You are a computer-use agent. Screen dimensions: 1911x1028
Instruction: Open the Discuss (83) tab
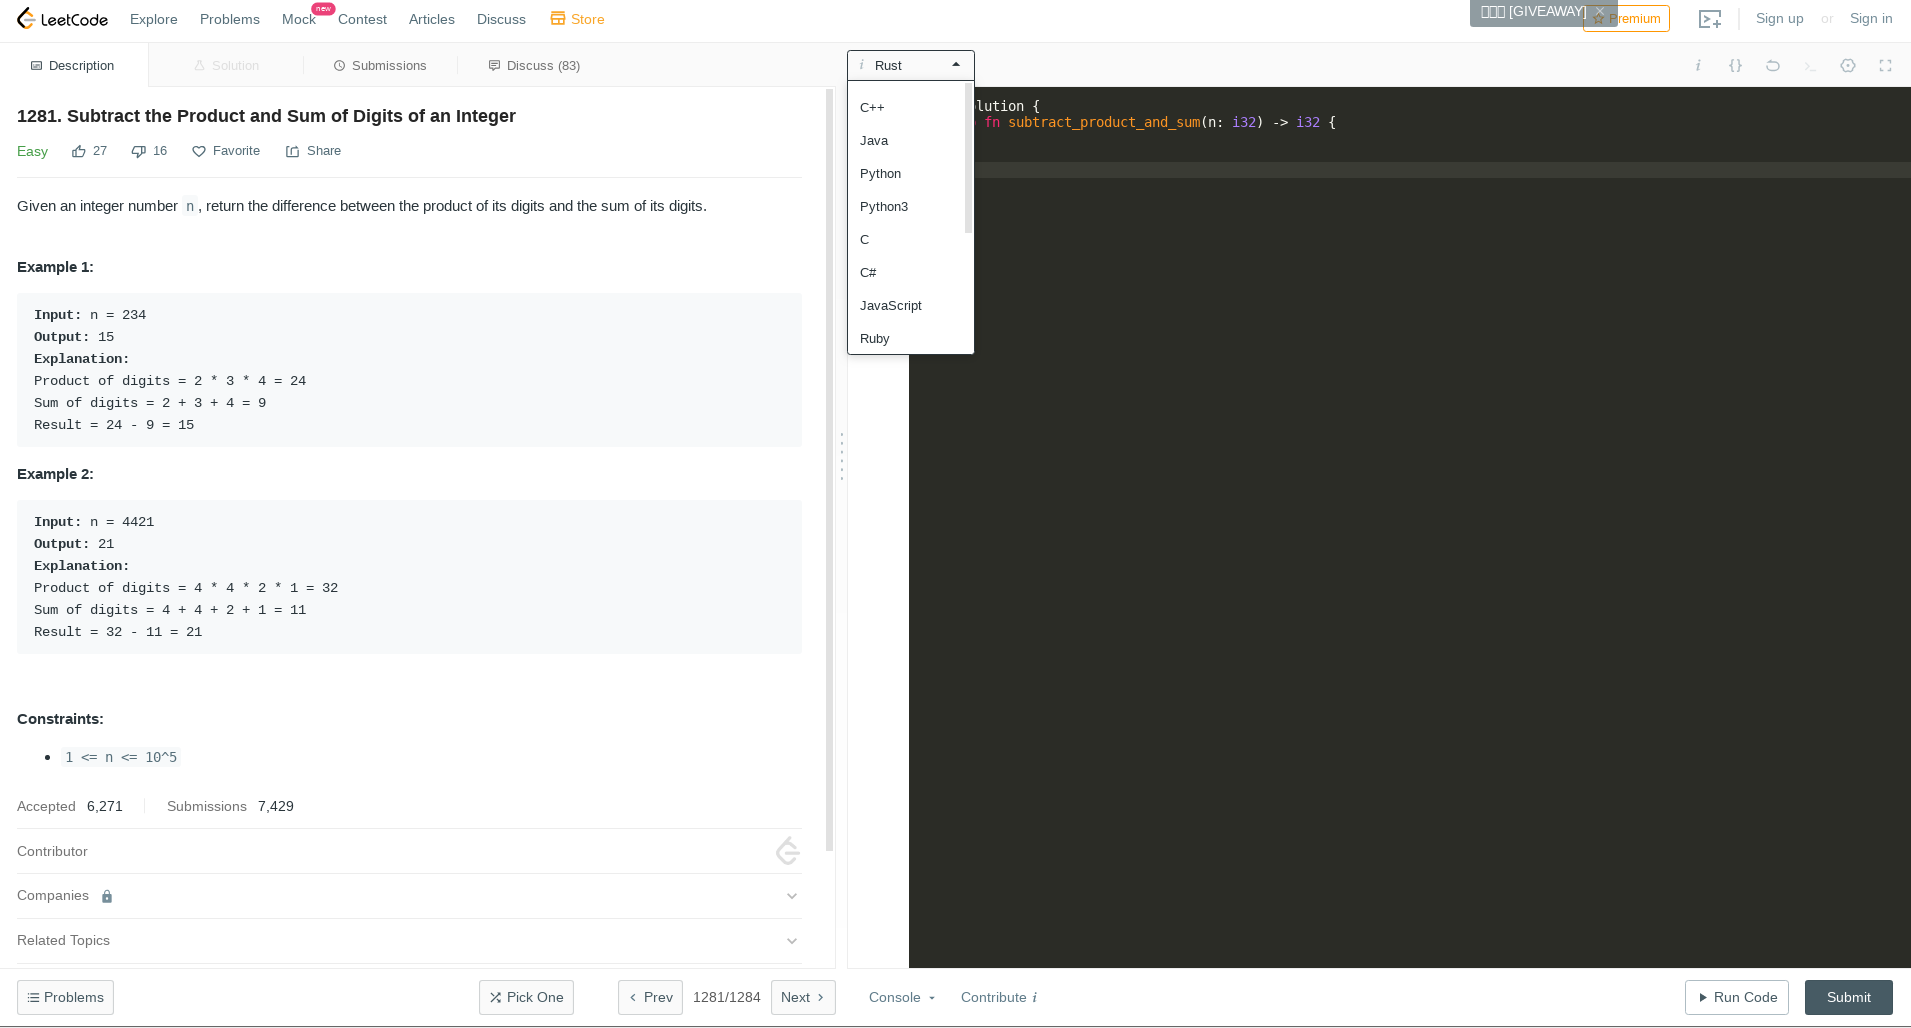(x=534, y=65)
